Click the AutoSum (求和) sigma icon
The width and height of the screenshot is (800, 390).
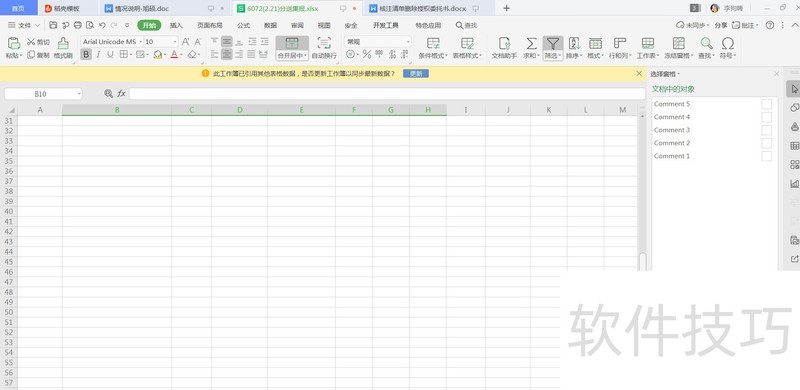click(x=531, y=43)
